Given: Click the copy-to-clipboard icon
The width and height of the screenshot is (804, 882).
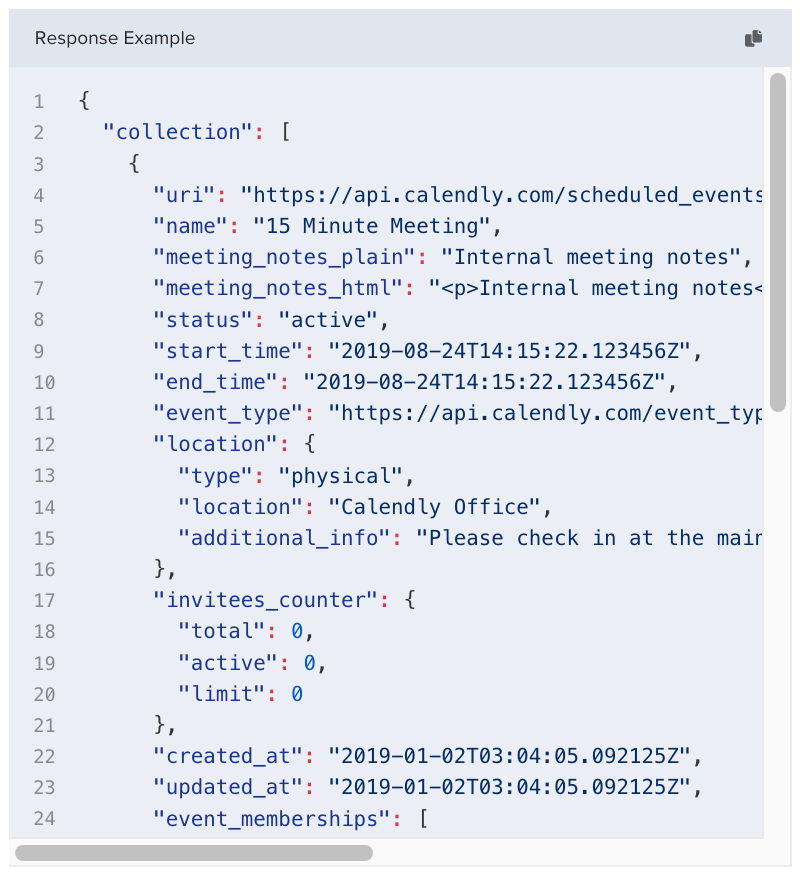Looking at the screenshot, I should 753,38.
